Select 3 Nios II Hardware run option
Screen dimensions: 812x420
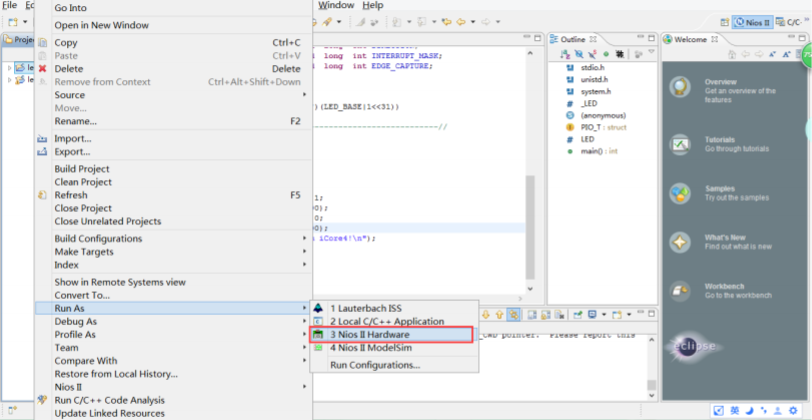point(370,334)
